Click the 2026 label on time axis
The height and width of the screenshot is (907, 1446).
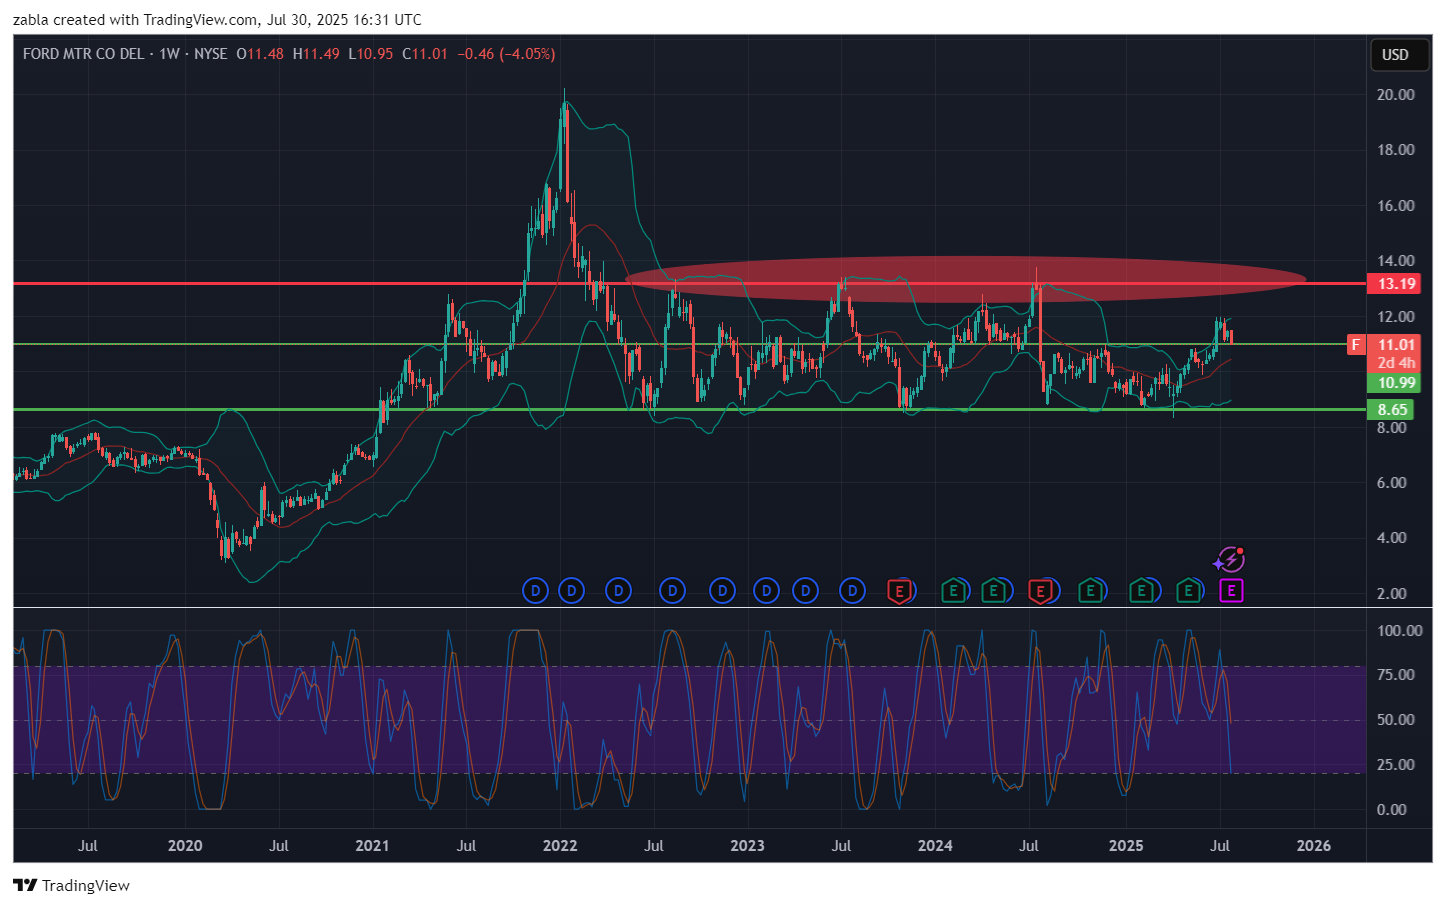tap(1313, 846)
